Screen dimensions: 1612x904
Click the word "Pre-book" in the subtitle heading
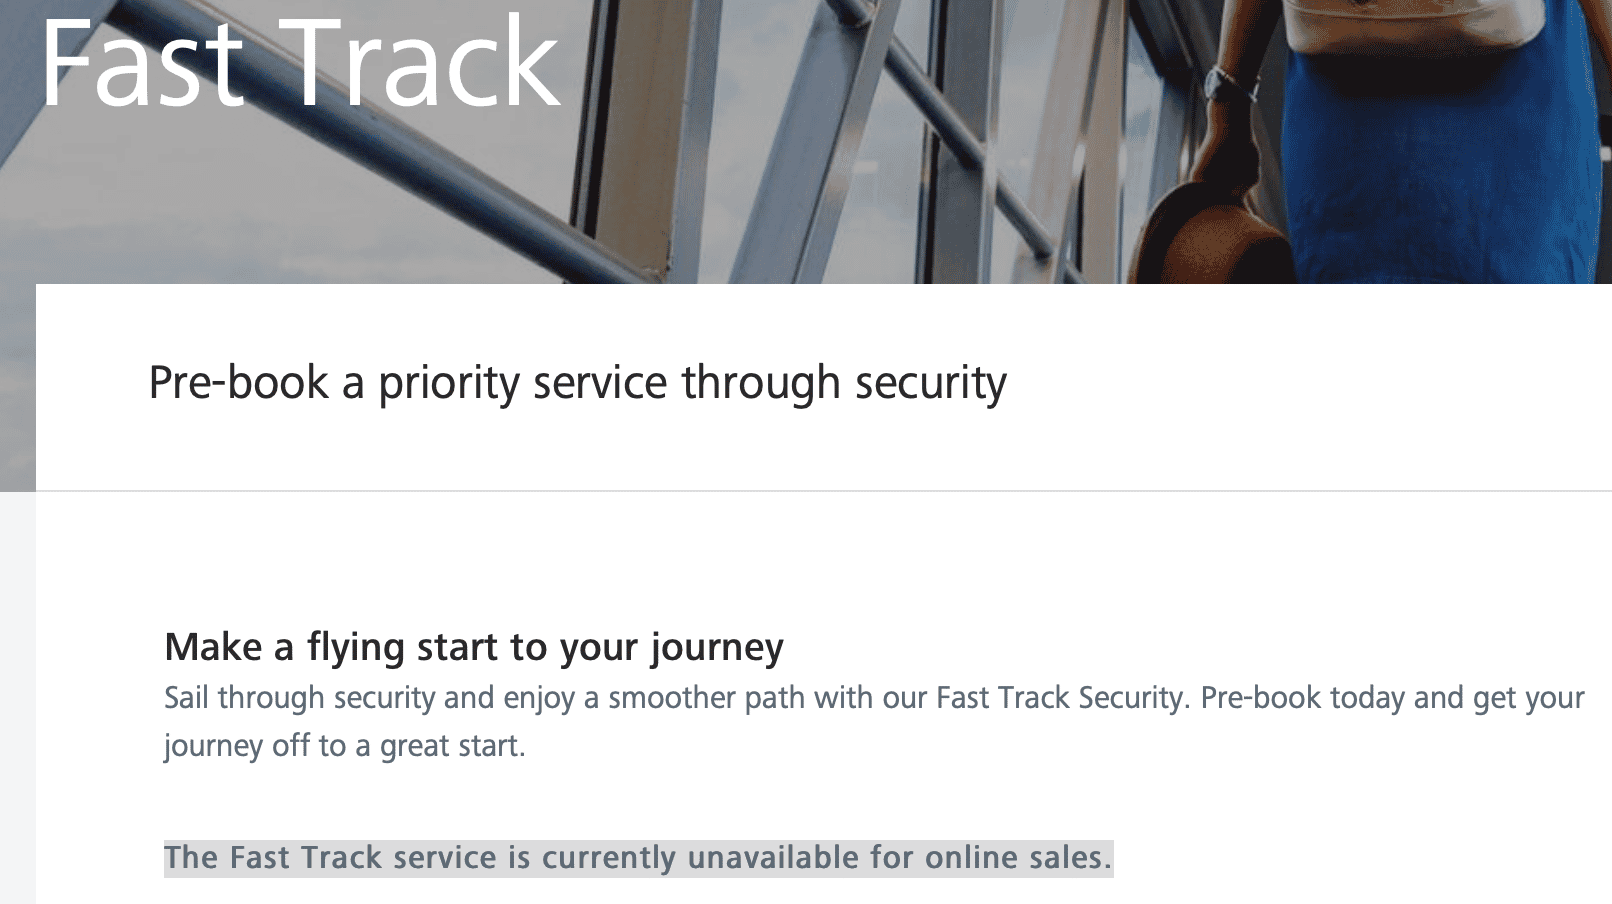point(238,383)
